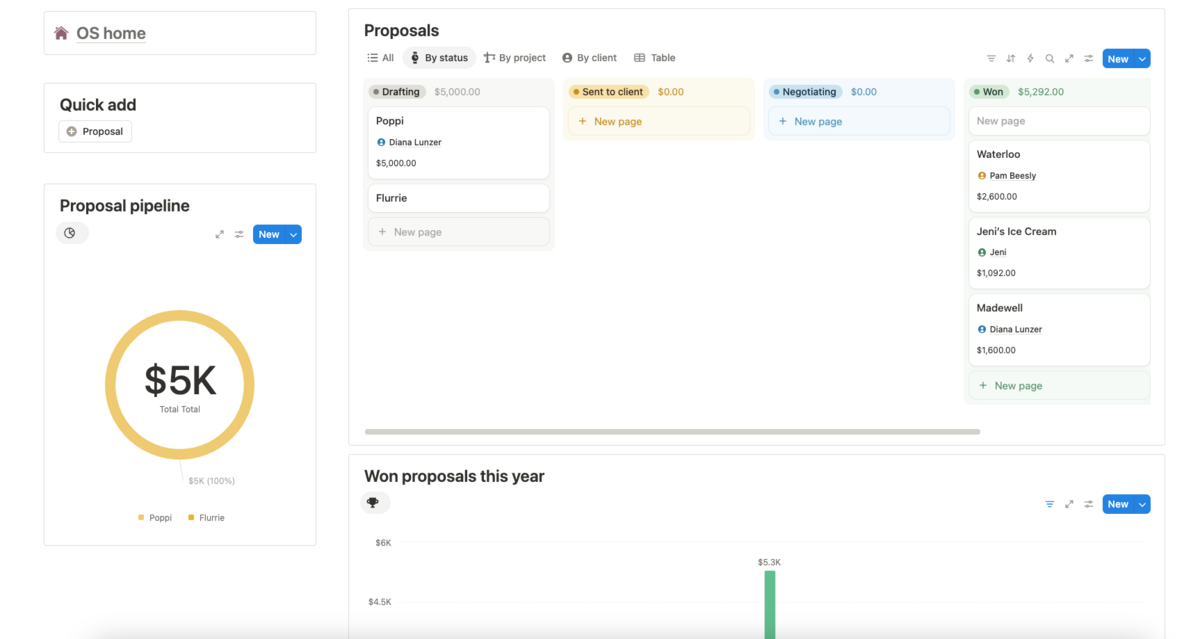
Task: Click the $2,600.00 amount on Waterloo card
Action: (997, 197)
